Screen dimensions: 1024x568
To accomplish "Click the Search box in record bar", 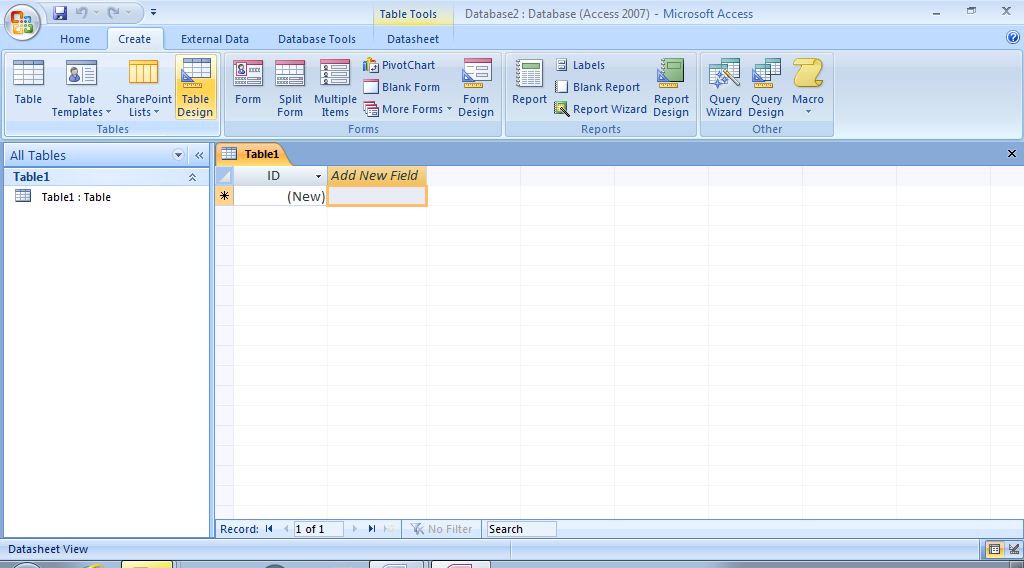I will [x=520, y=529].
